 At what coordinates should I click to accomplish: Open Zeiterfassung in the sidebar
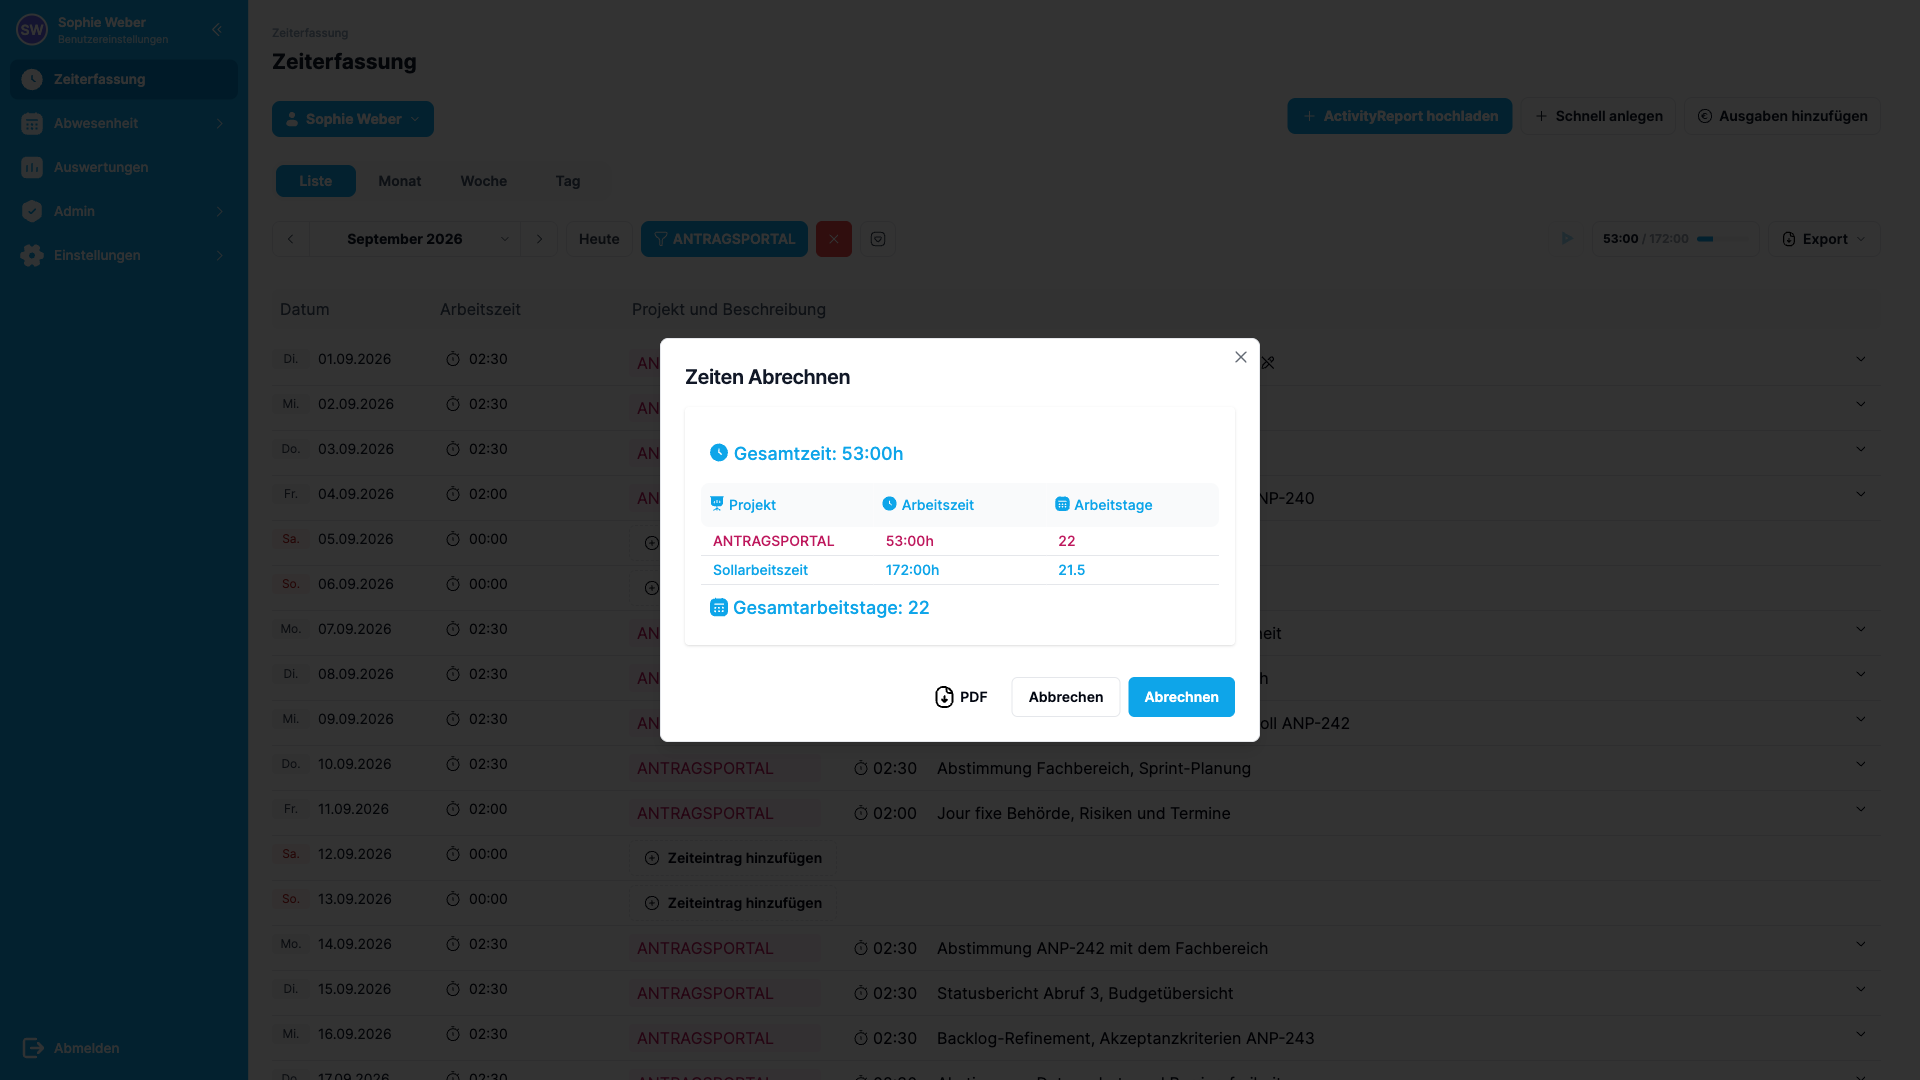pos(124,79)
